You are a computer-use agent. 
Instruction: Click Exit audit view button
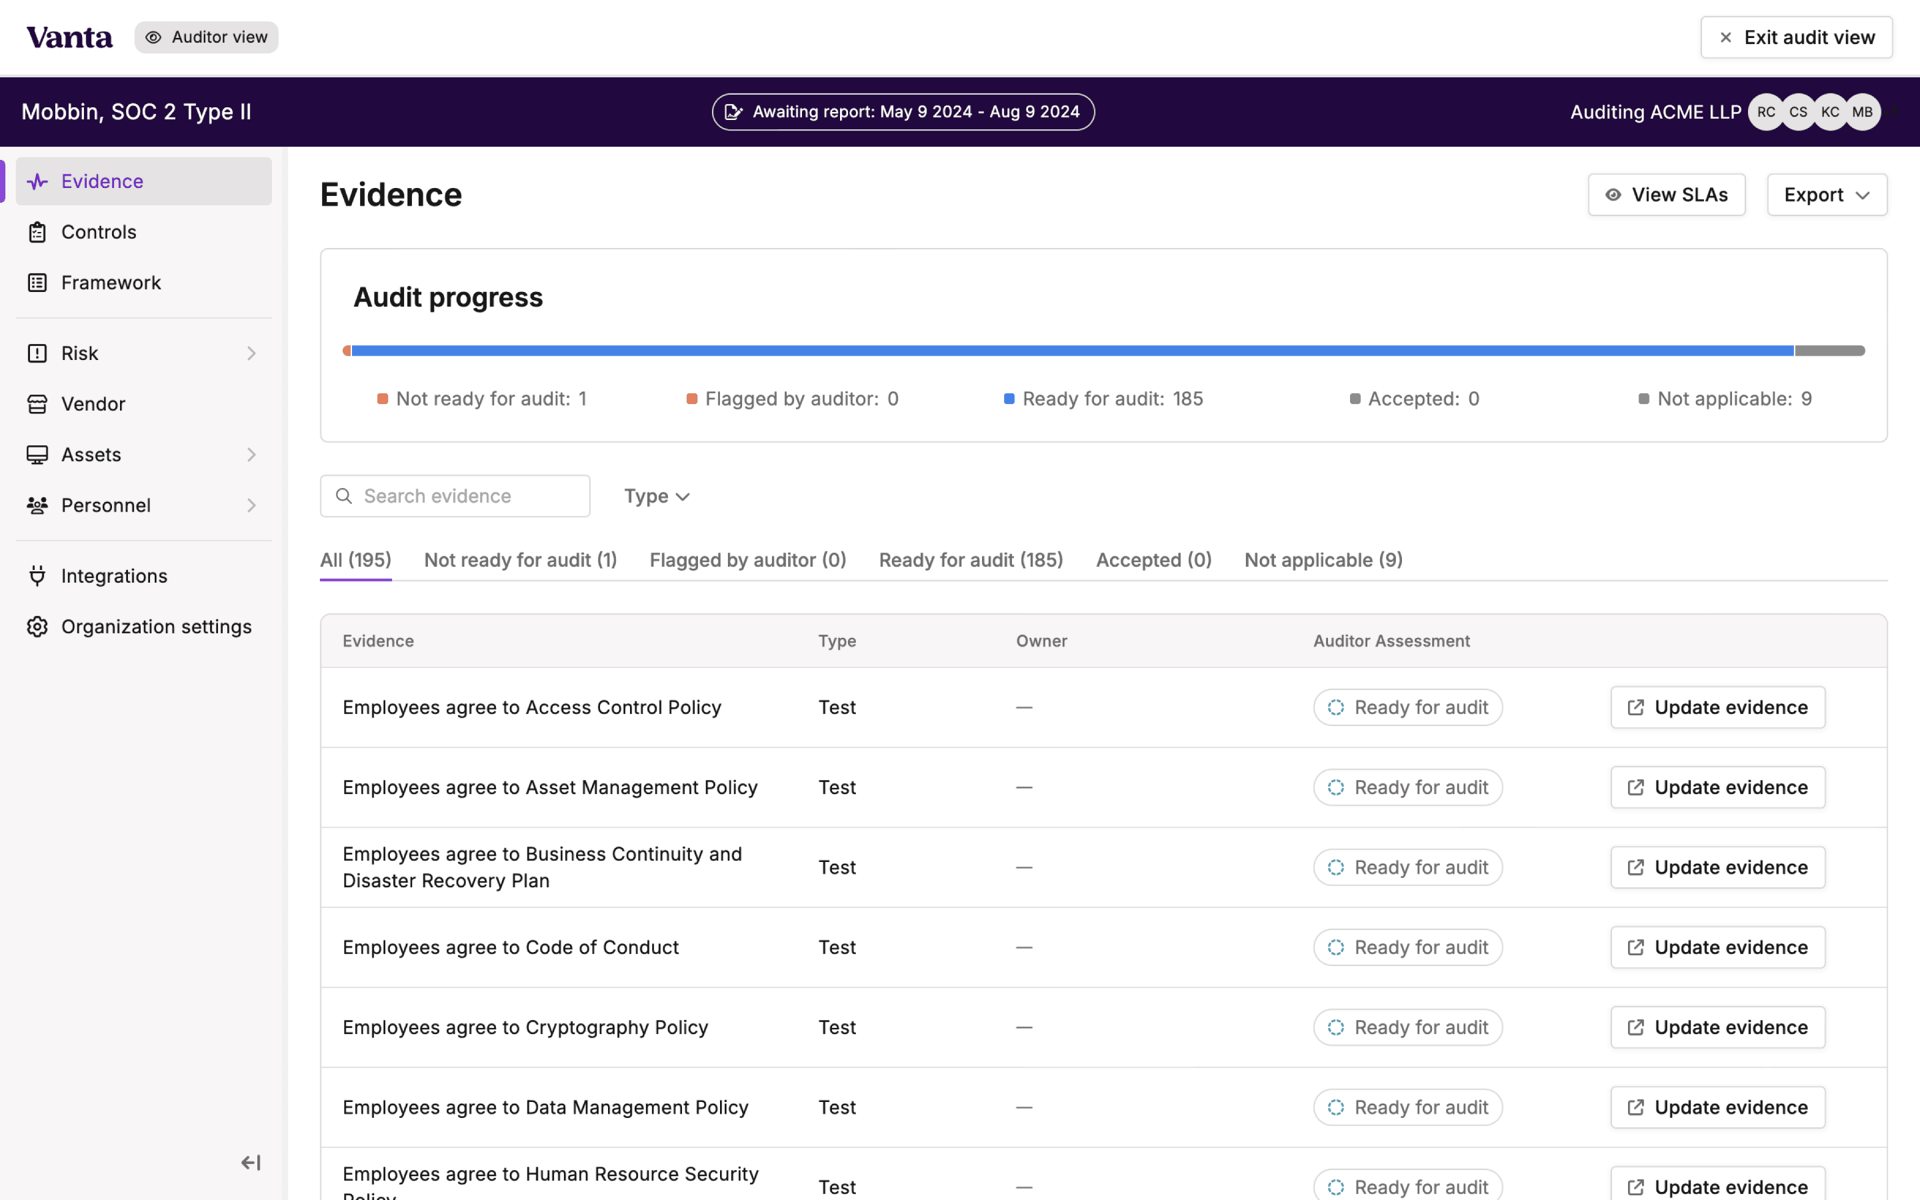pos(1796,37)
